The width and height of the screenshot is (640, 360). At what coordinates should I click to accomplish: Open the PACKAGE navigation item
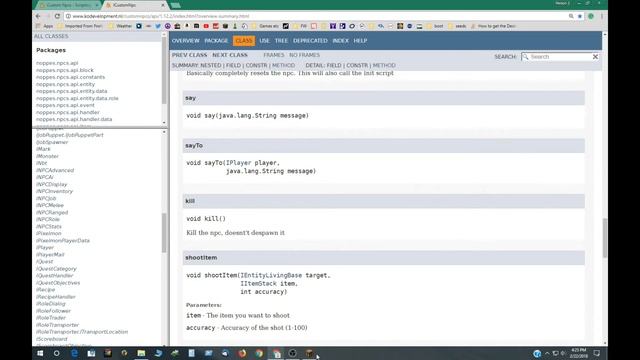[216, 41]
